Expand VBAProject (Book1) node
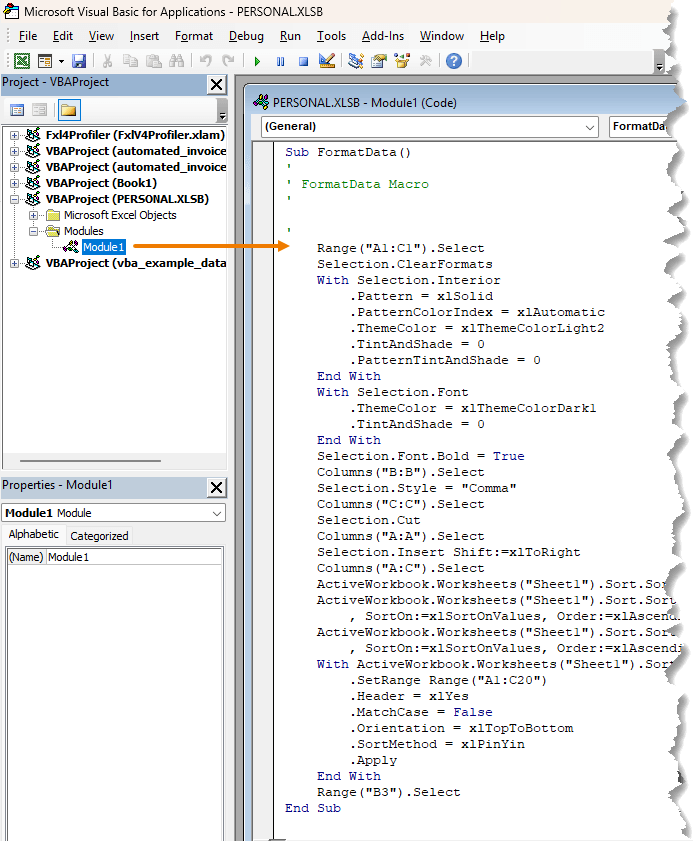Image resolution: width=694 pixels, height=841 pixels. tap(14, 183)
